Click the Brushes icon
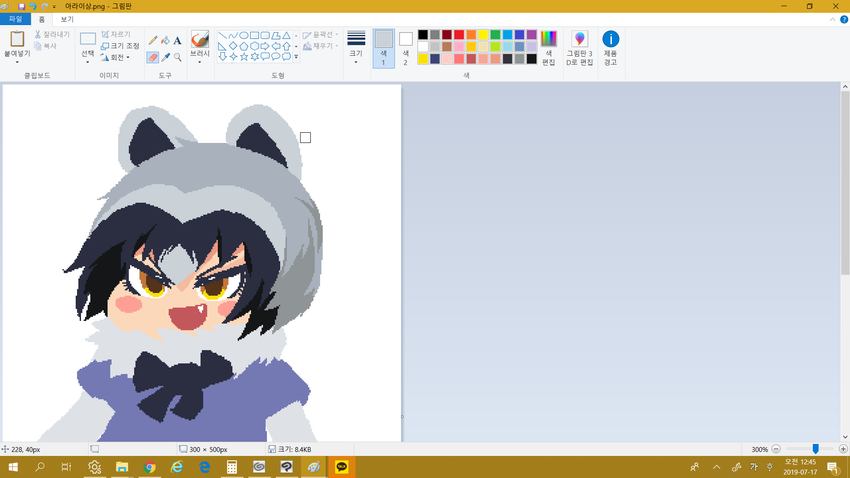This screenshot has height=478, width=850. pos(199,39)
